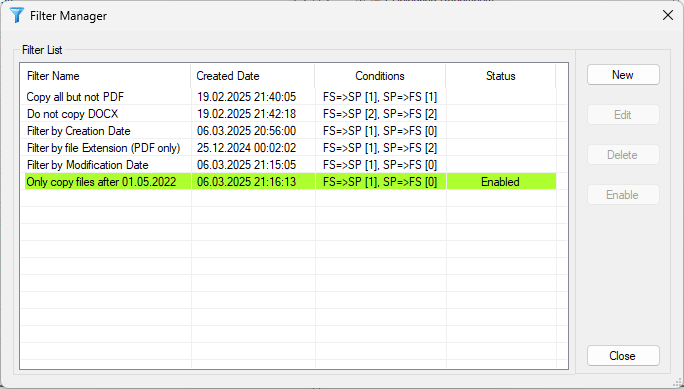Screen dimensions: 684x389
Task: Click conditions cell of 'Do not copy DOCX'
Action: click(380, 114)
